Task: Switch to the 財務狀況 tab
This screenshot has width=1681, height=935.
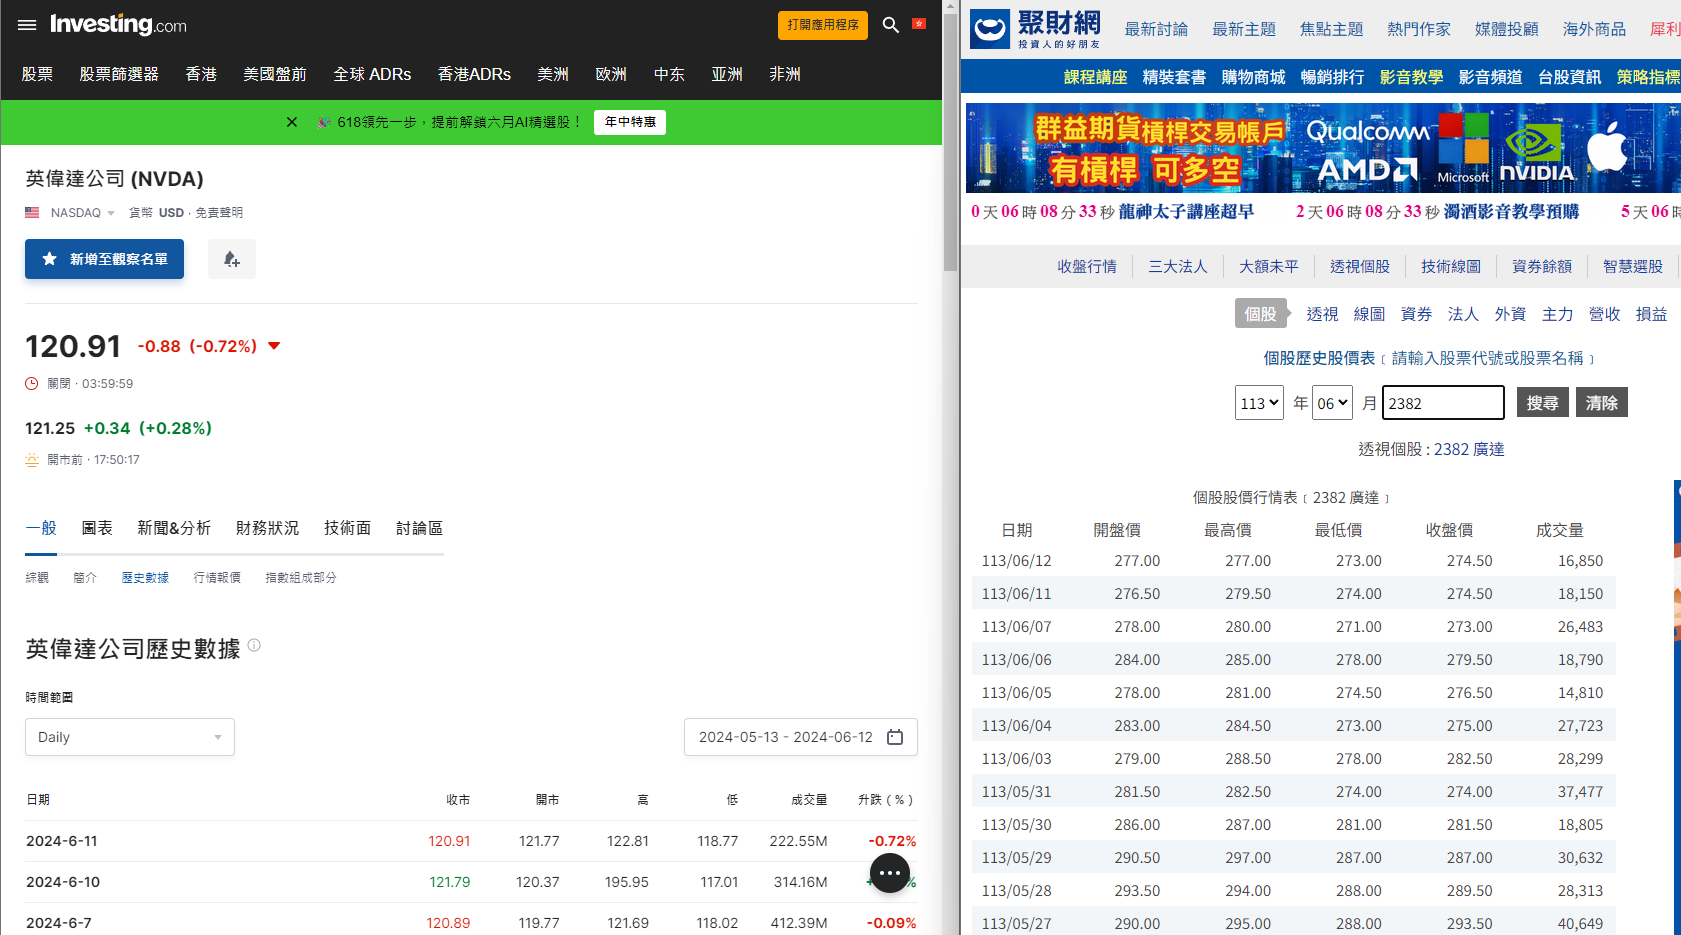Action: 267,528
